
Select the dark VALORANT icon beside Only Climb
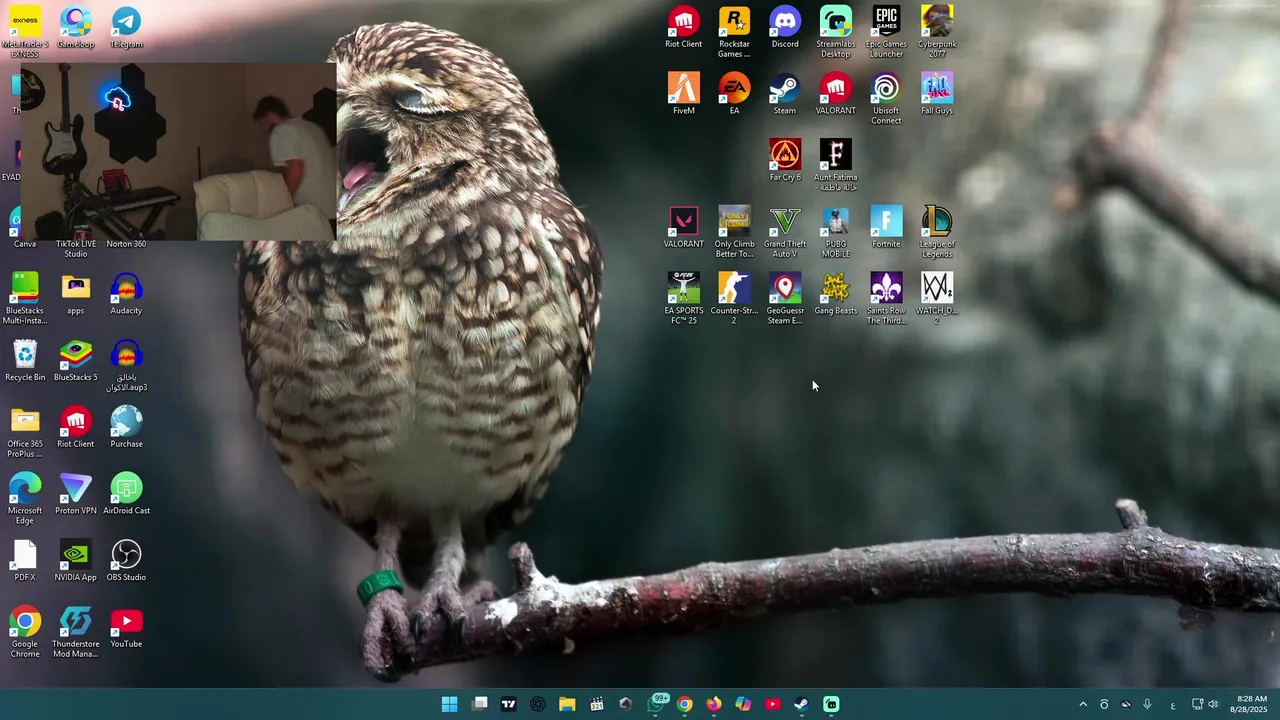(x=684, y=227)
